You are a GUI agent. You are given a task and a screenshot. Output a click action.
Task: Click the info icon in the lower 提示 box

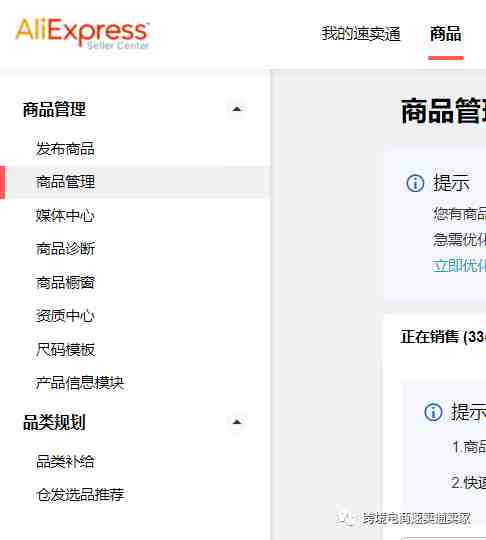(433, 412)
